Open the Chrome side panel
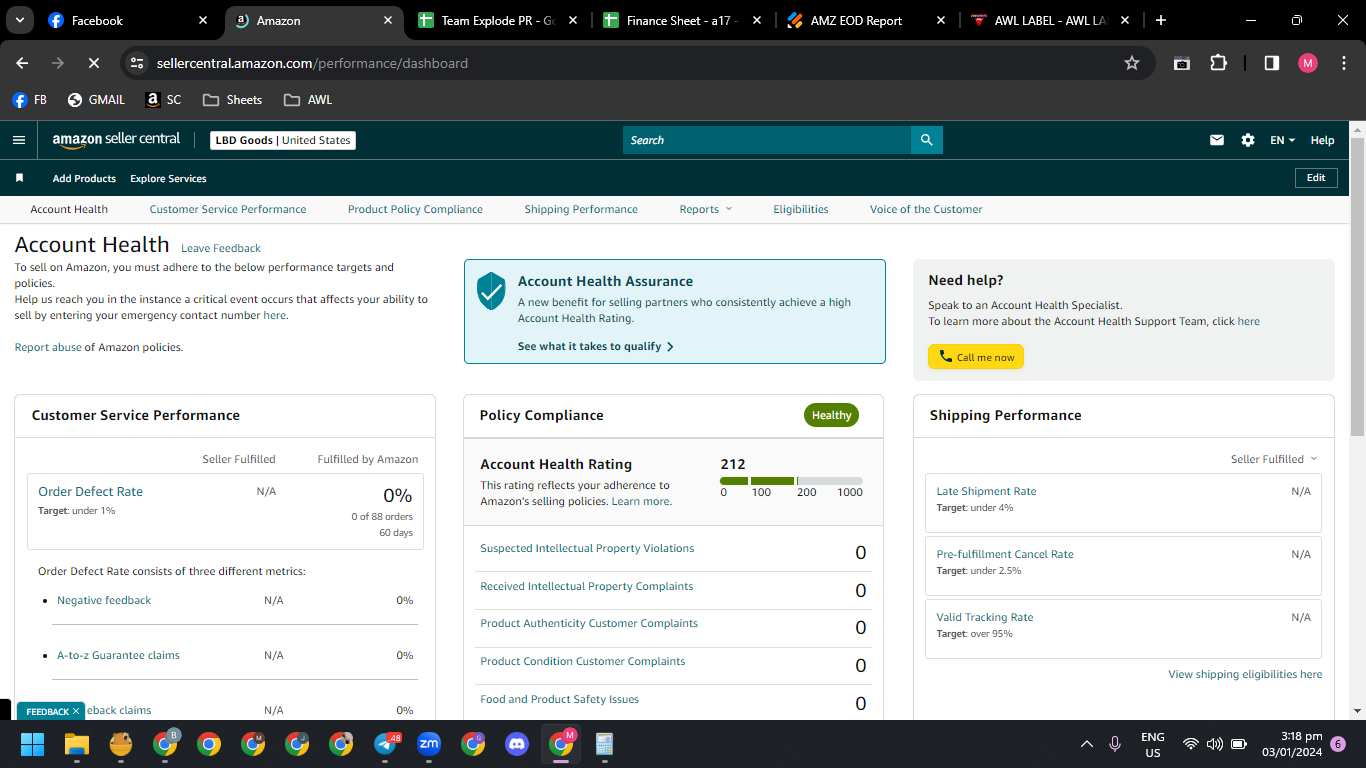Image resolution: width=1366 pixels, height=768 pixels. pyautogui.click(x=1272, y=63)
